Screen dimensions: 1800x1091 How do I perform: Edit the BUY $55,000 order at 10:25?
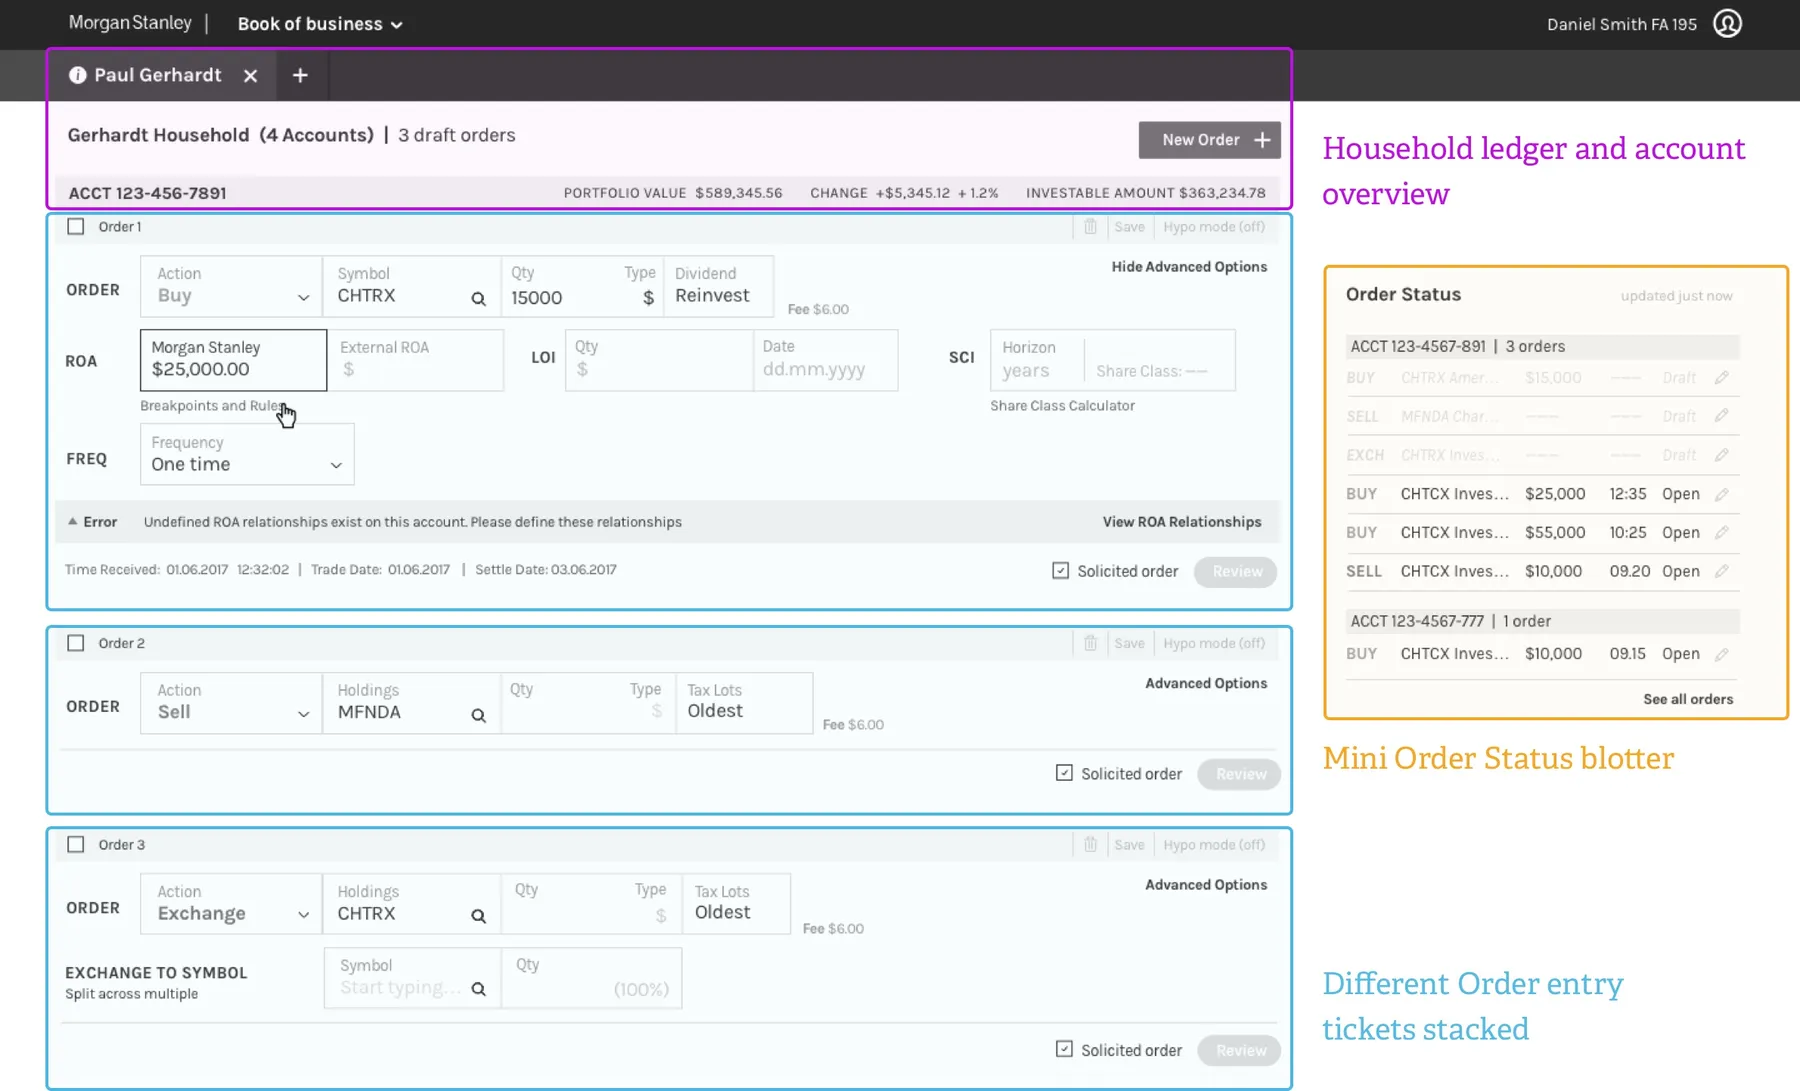tap(1721, 532)
